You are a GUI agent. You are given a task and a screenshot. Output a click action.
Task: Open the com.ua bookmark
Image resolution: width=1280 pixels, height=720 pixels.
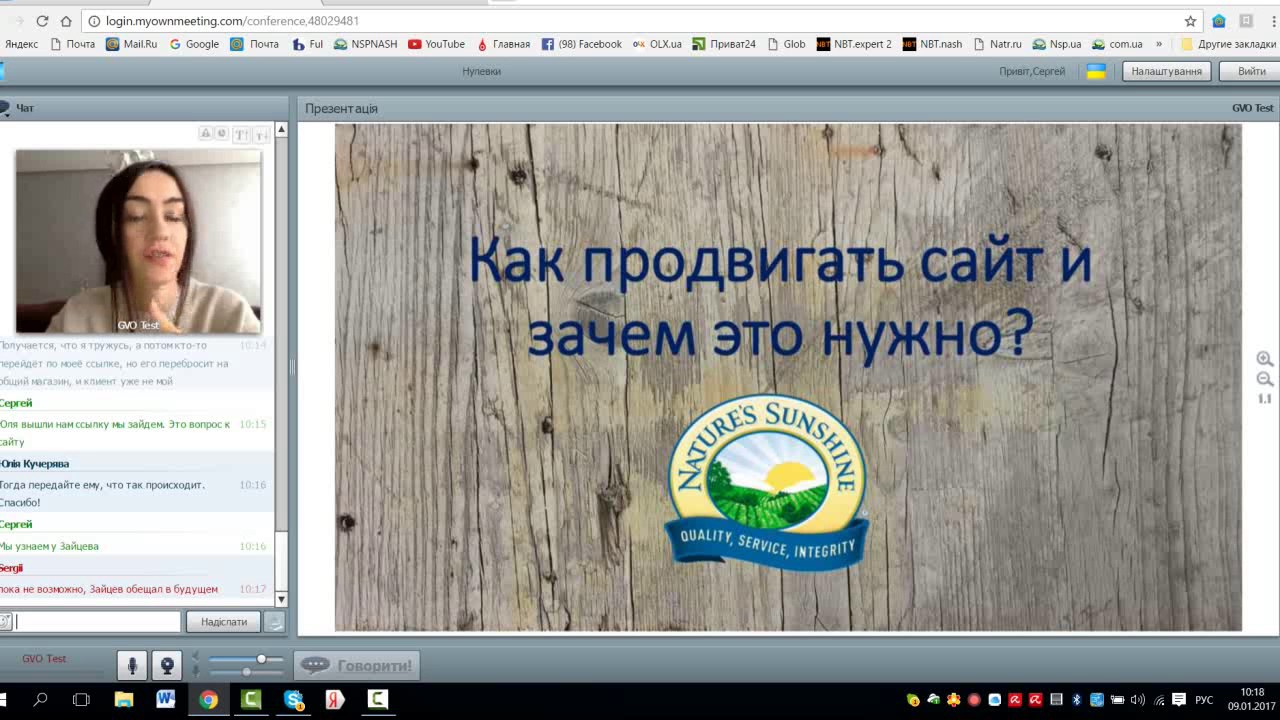[1117, 44]
